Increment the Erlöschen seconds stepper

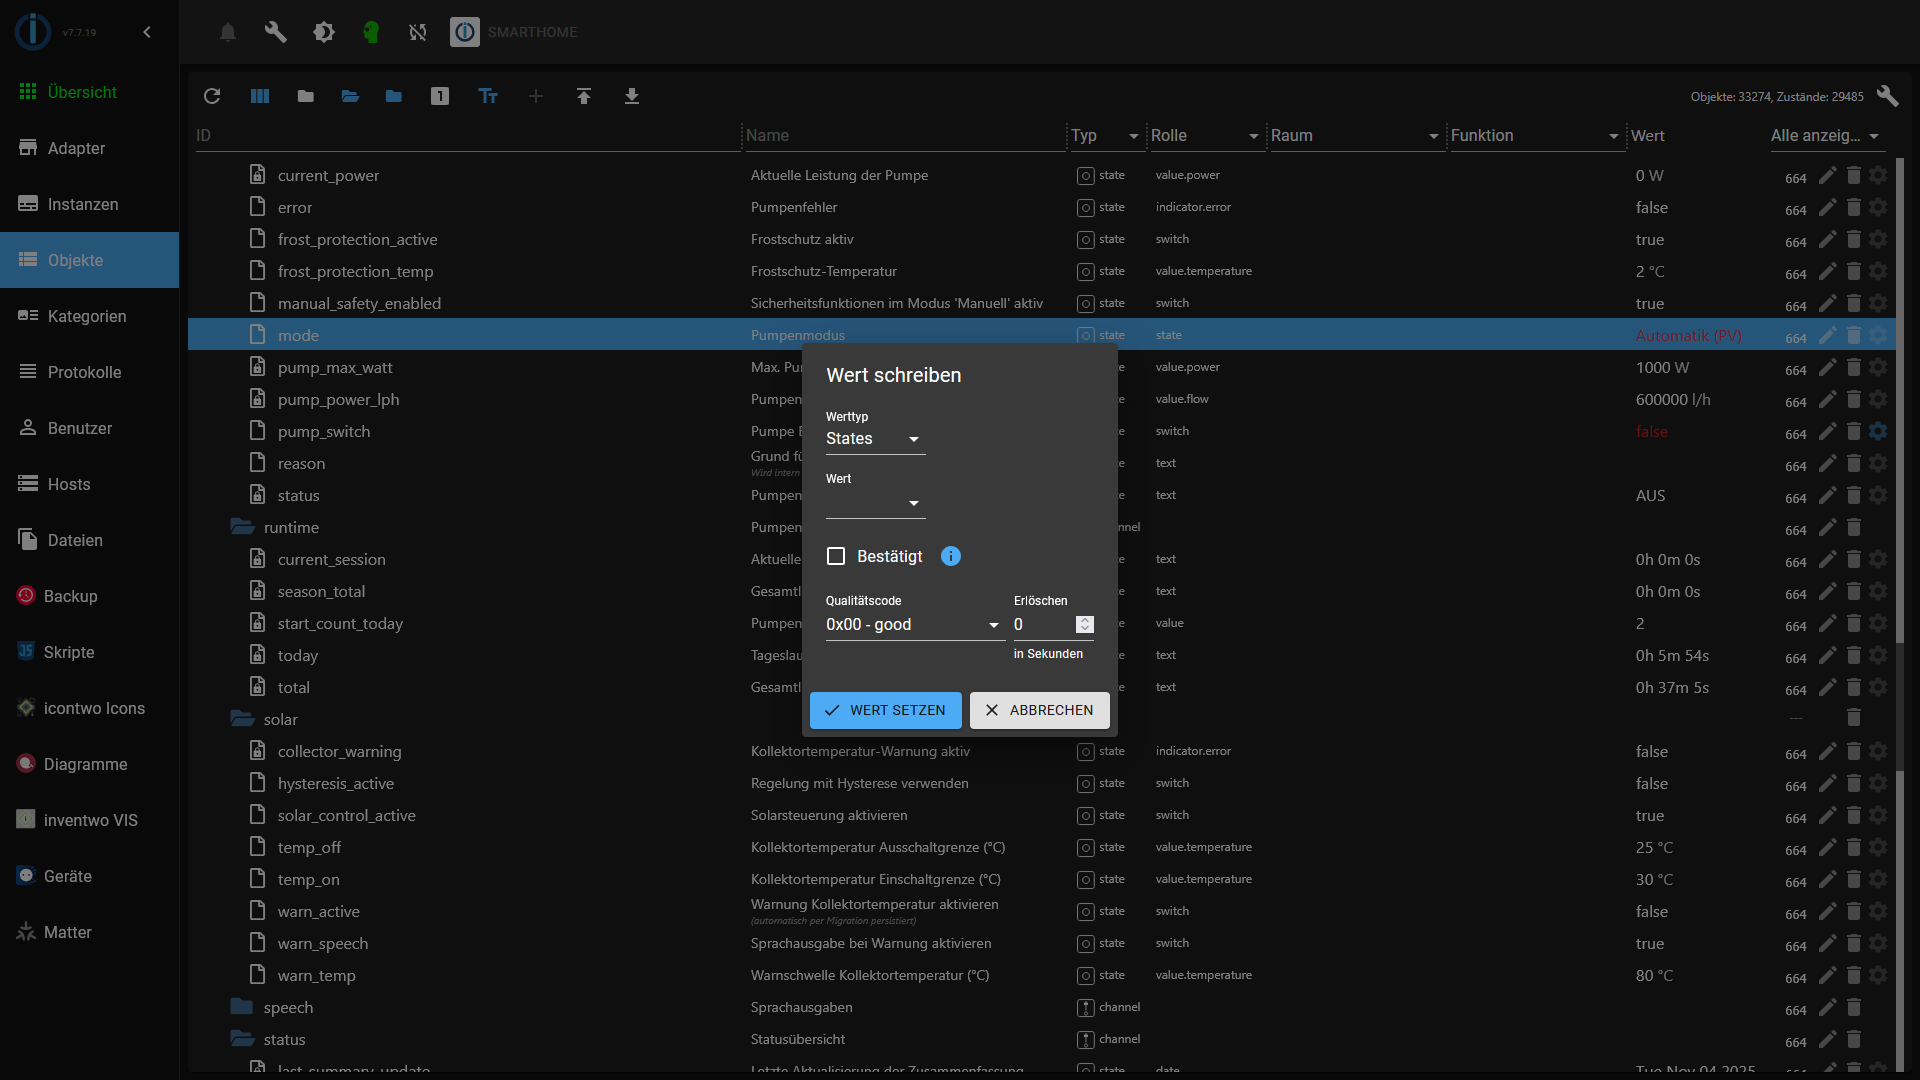point(1084,620)
